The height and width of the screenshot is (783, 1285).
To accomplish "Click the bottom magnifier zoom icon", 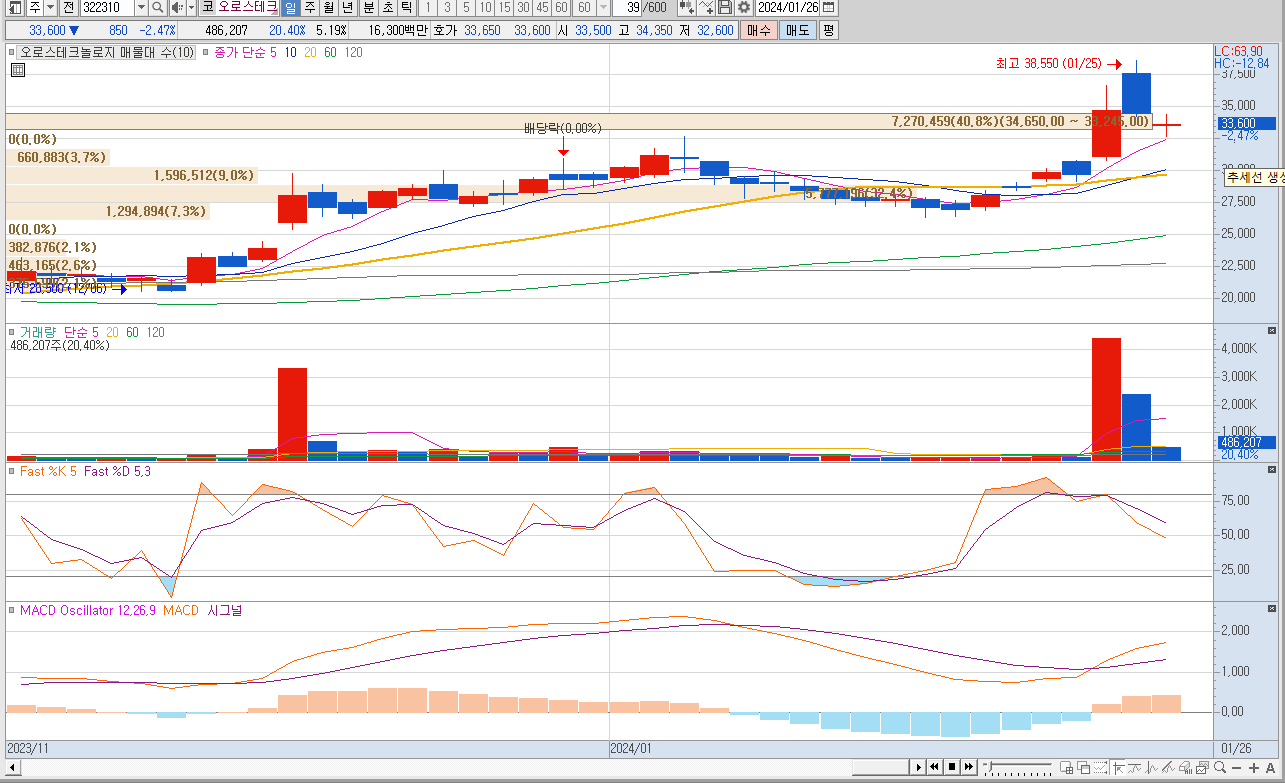I will (x=1220, y=767).
